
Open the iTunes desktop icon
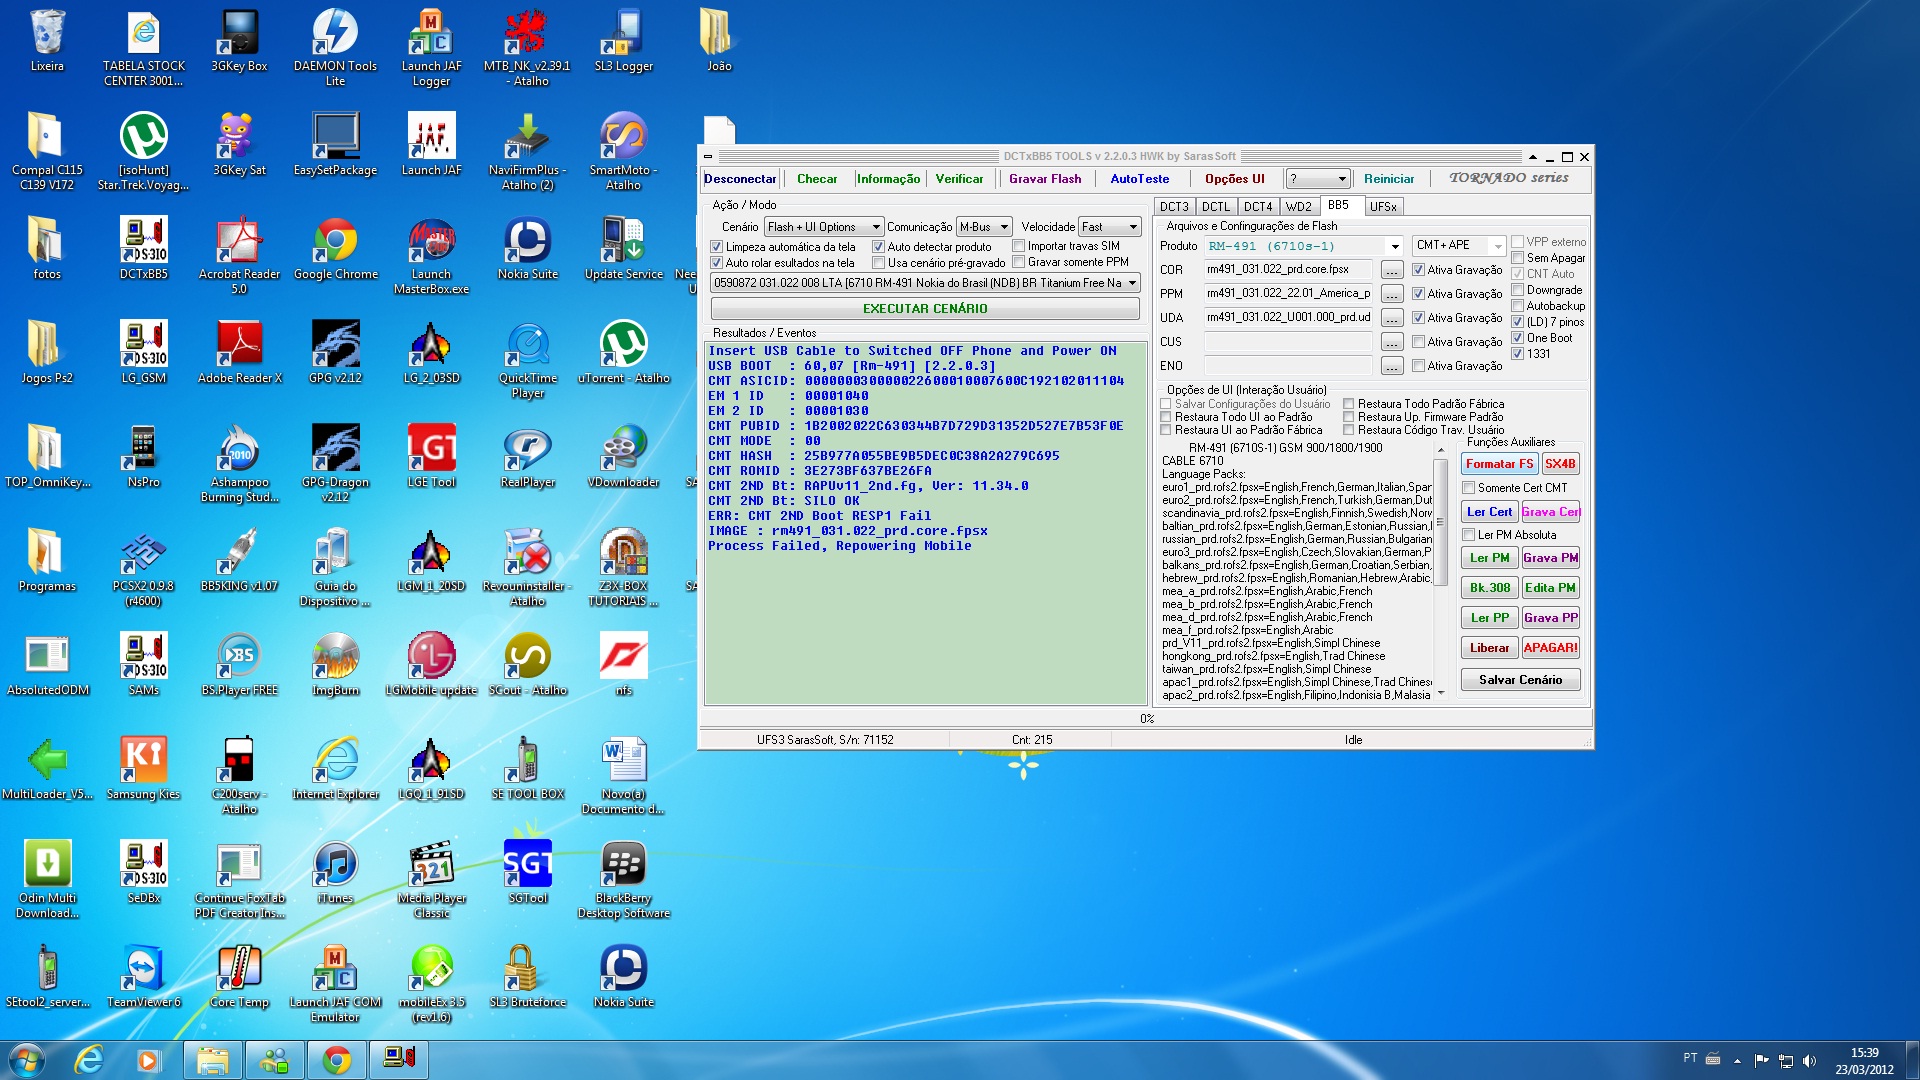point(335,873)
